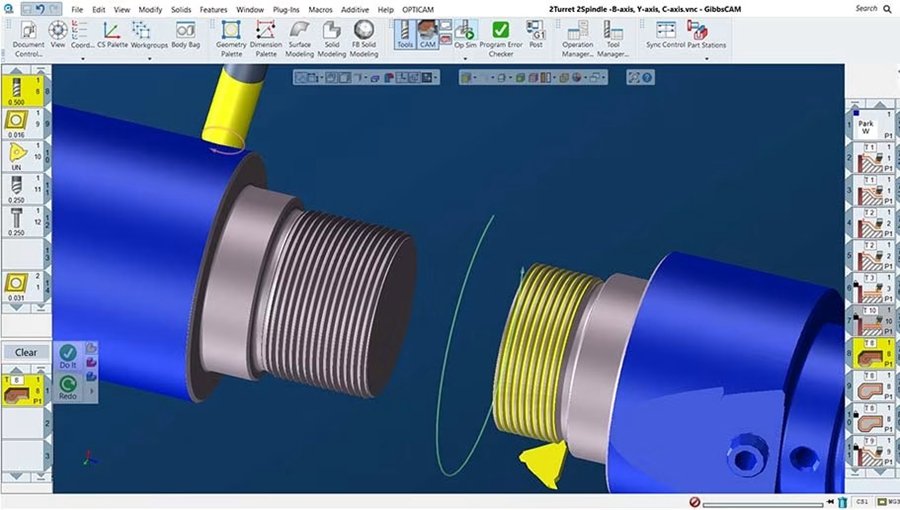Click the CS1 status bar entry
This screenshot has width=900, height=510.
point(862,503)
